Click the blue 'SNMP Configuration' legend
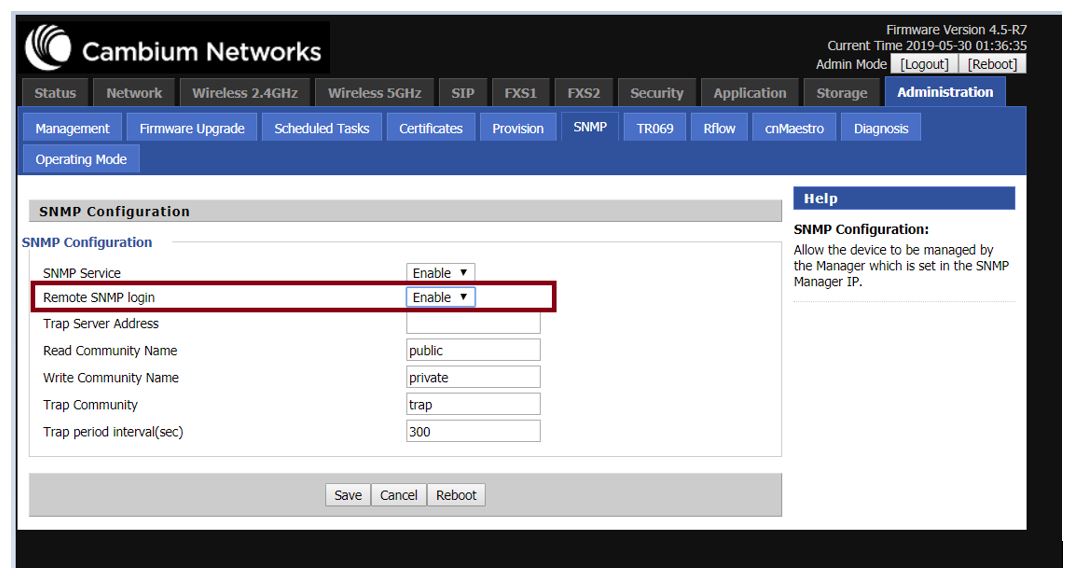This screenshot has height=586, width=1076. [x=87, y=242]
